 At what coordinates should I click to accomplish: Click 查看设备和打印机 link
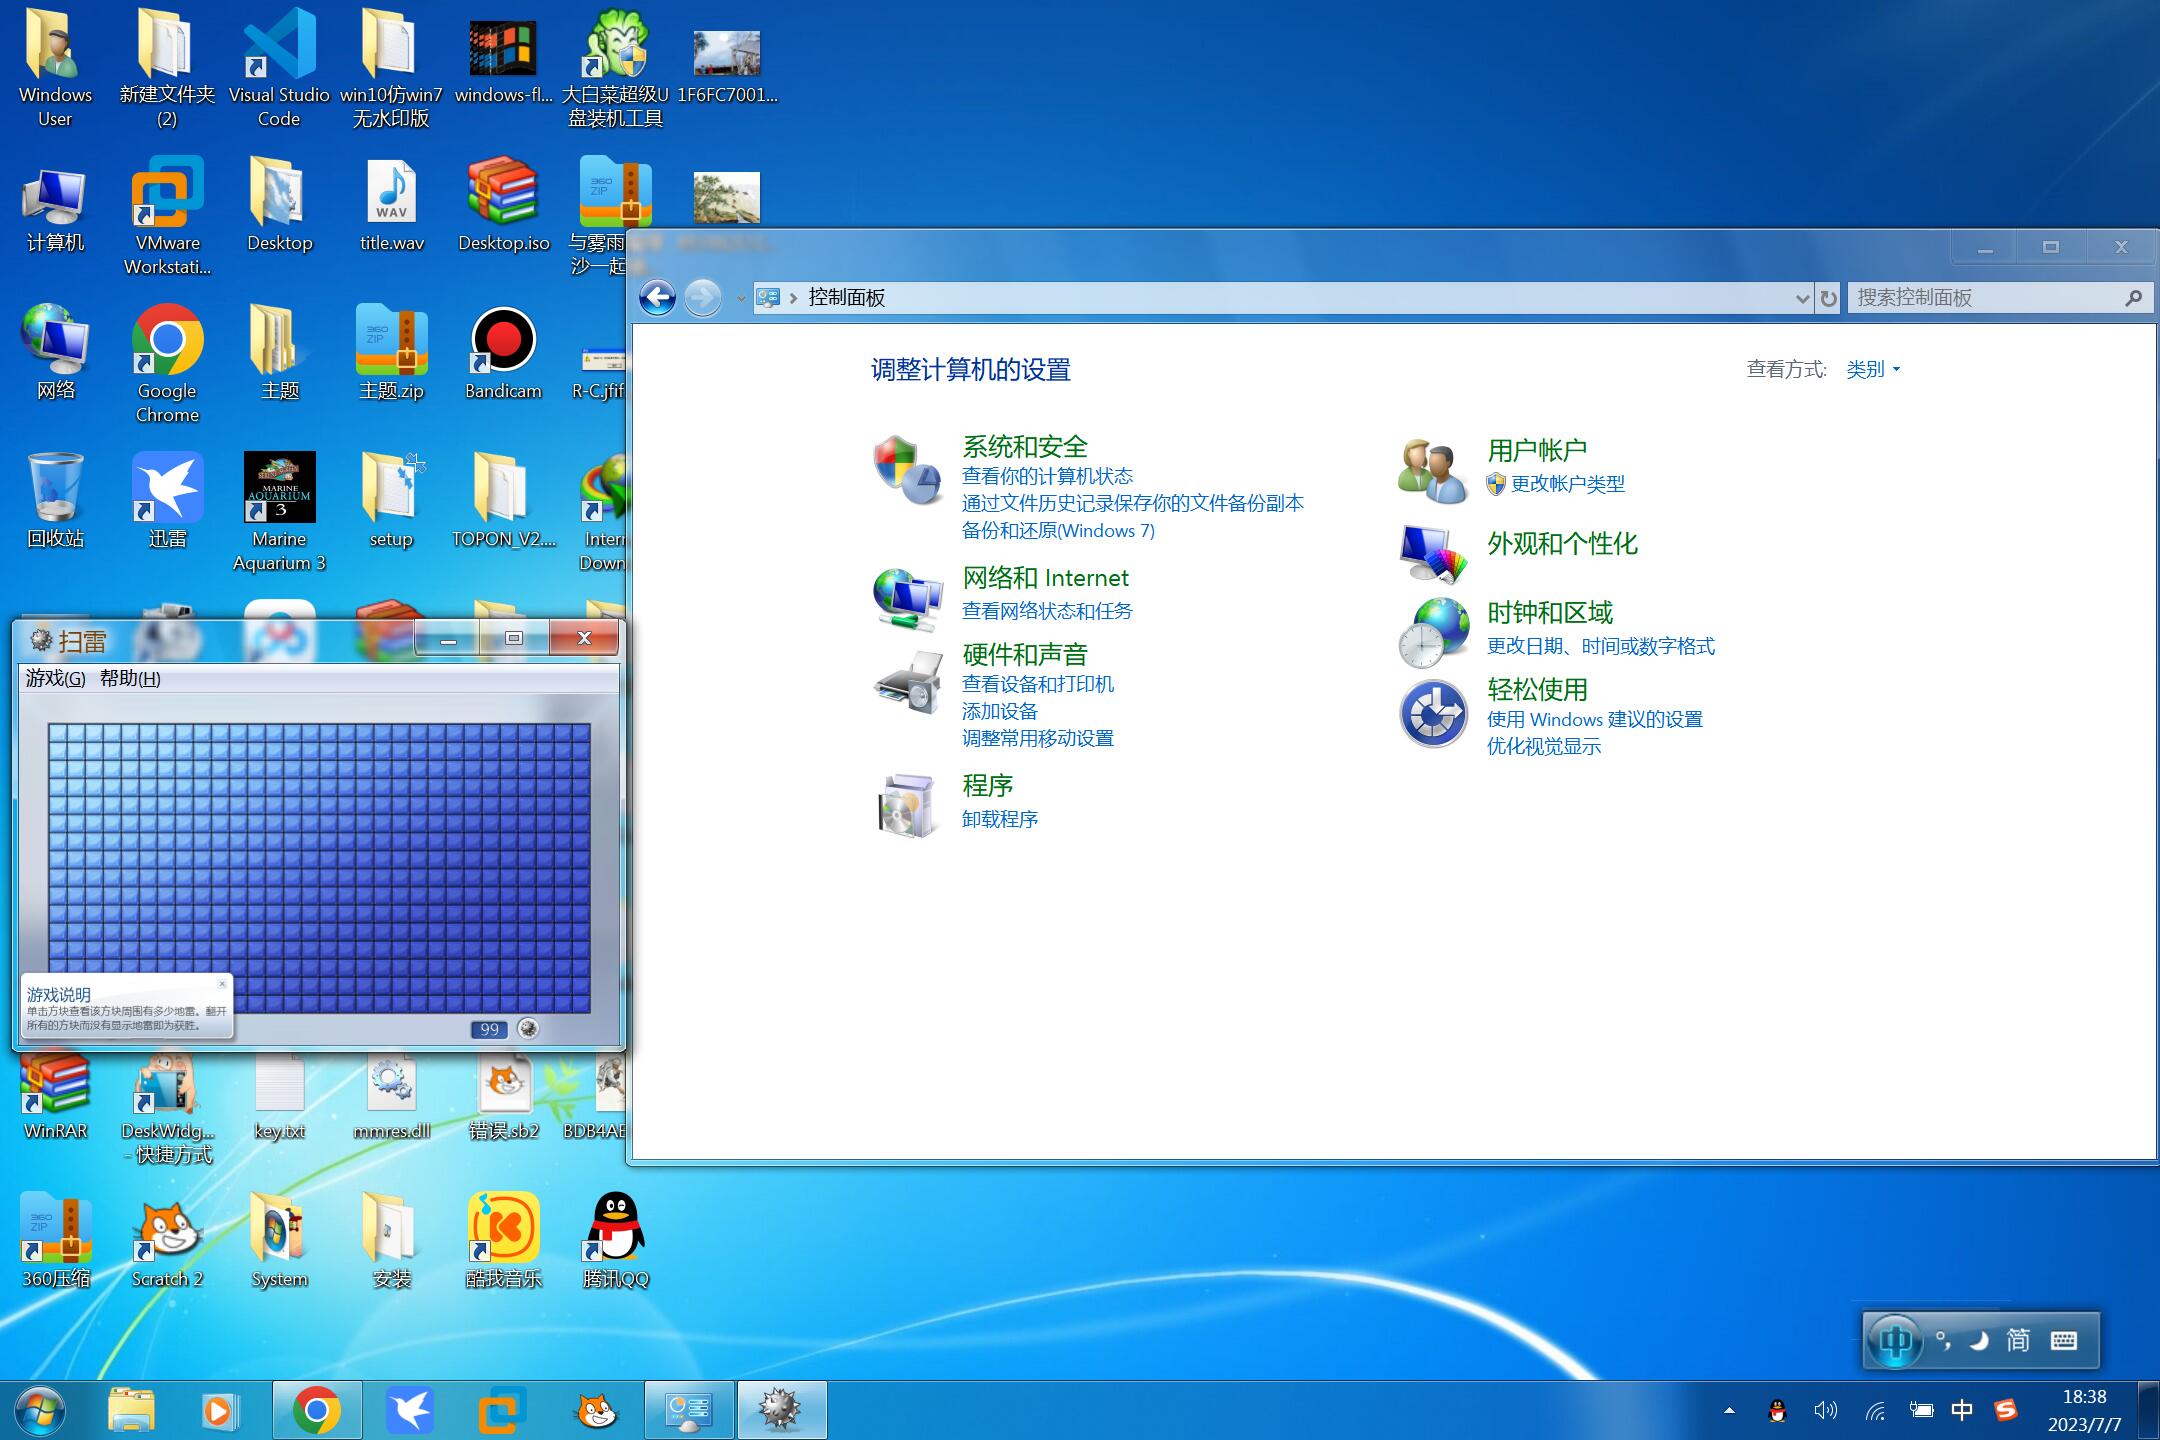1037,684
